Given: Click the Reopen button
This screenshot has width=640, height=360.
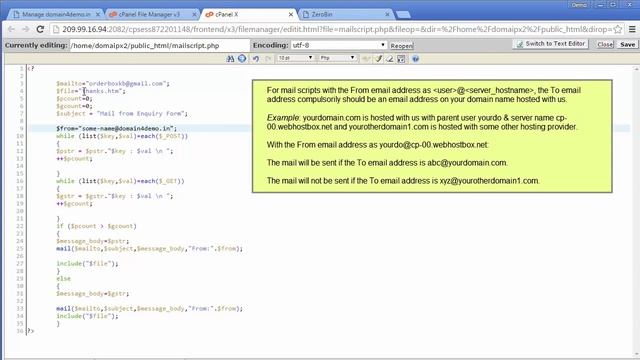Looking at the screenshot, I should [402, 46].
